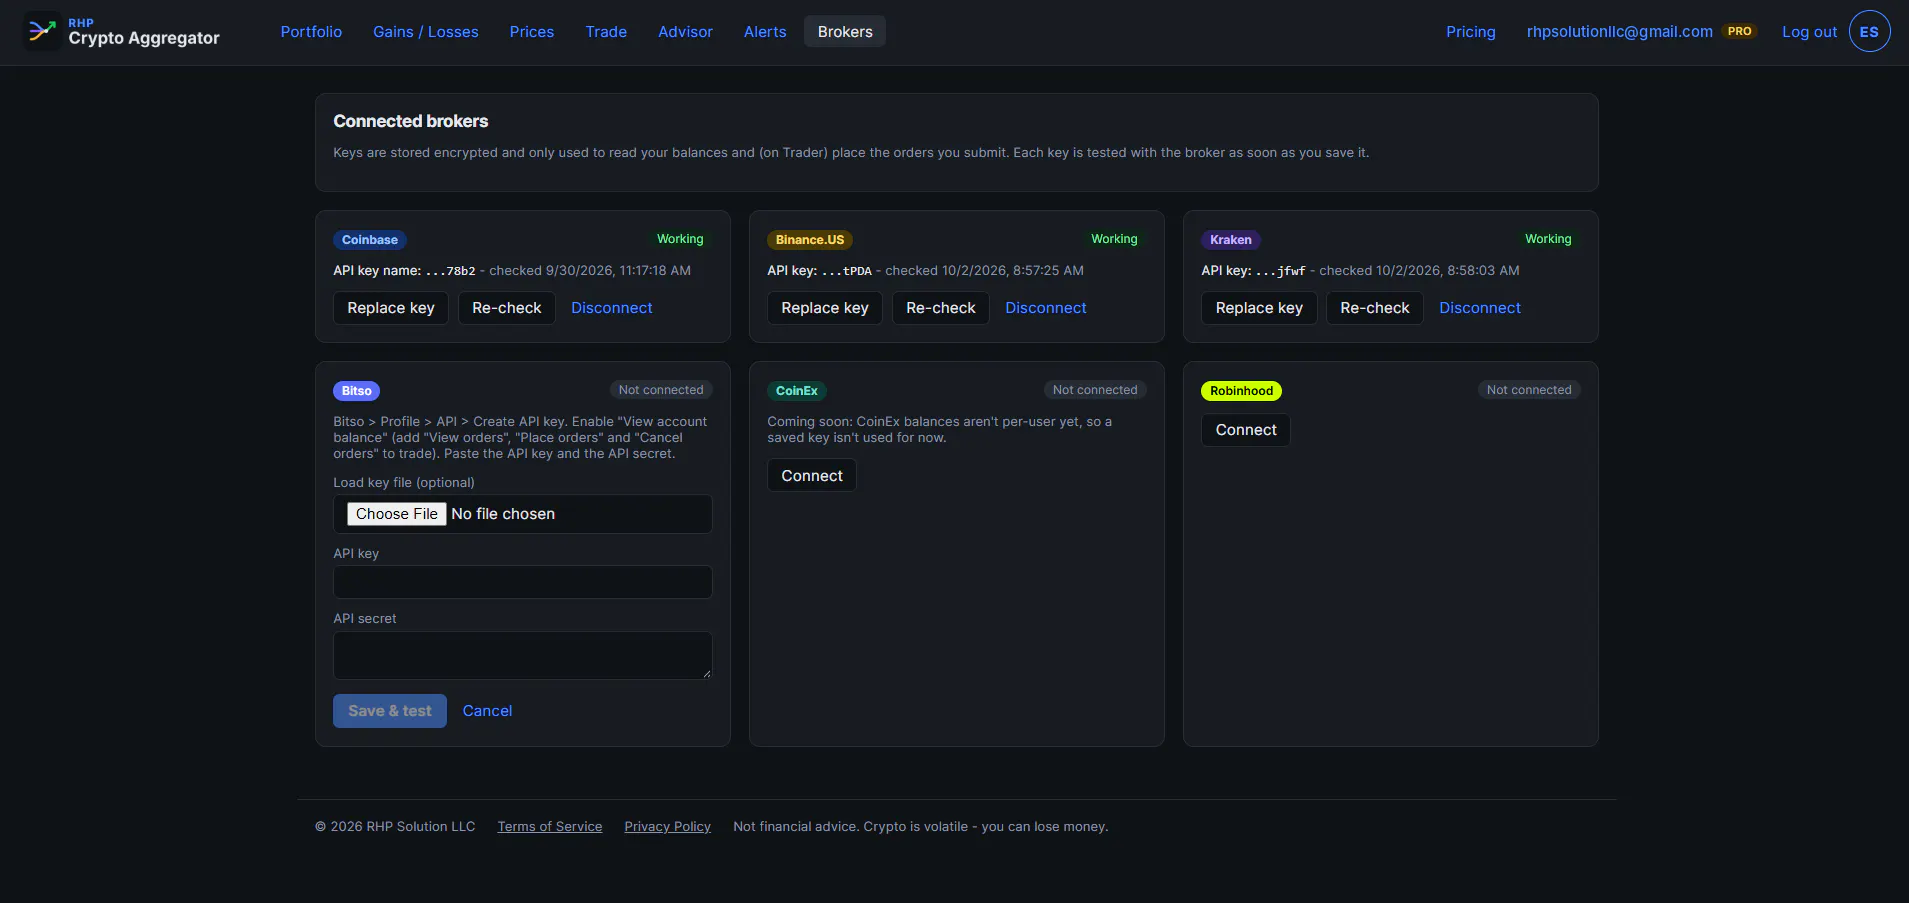Connect the CoinEx broker
This screenshot has width=1909, height=903.
812,476
